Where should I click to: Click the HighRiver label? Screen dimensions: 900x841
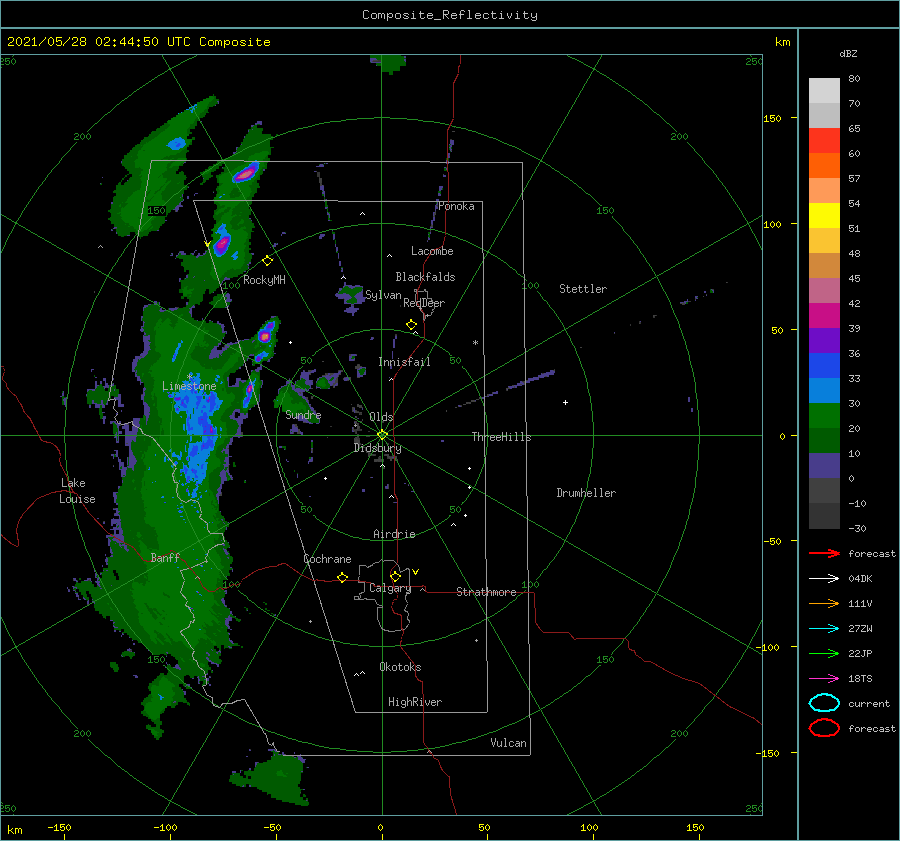click(415, 702)
